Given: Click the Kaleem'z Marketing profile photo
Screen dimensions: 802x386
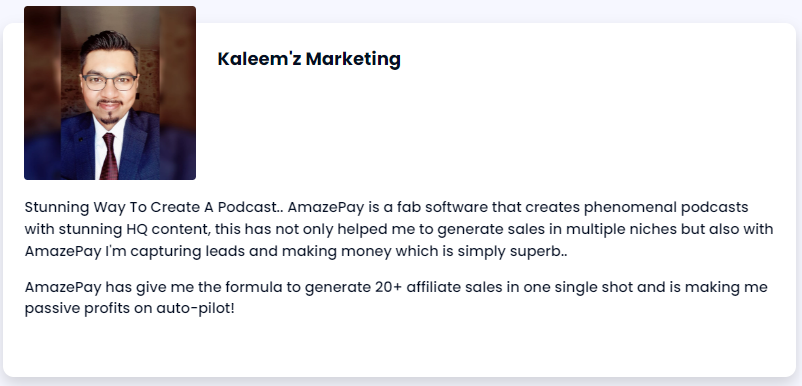Looking at the screenshot, I should 110,93.
